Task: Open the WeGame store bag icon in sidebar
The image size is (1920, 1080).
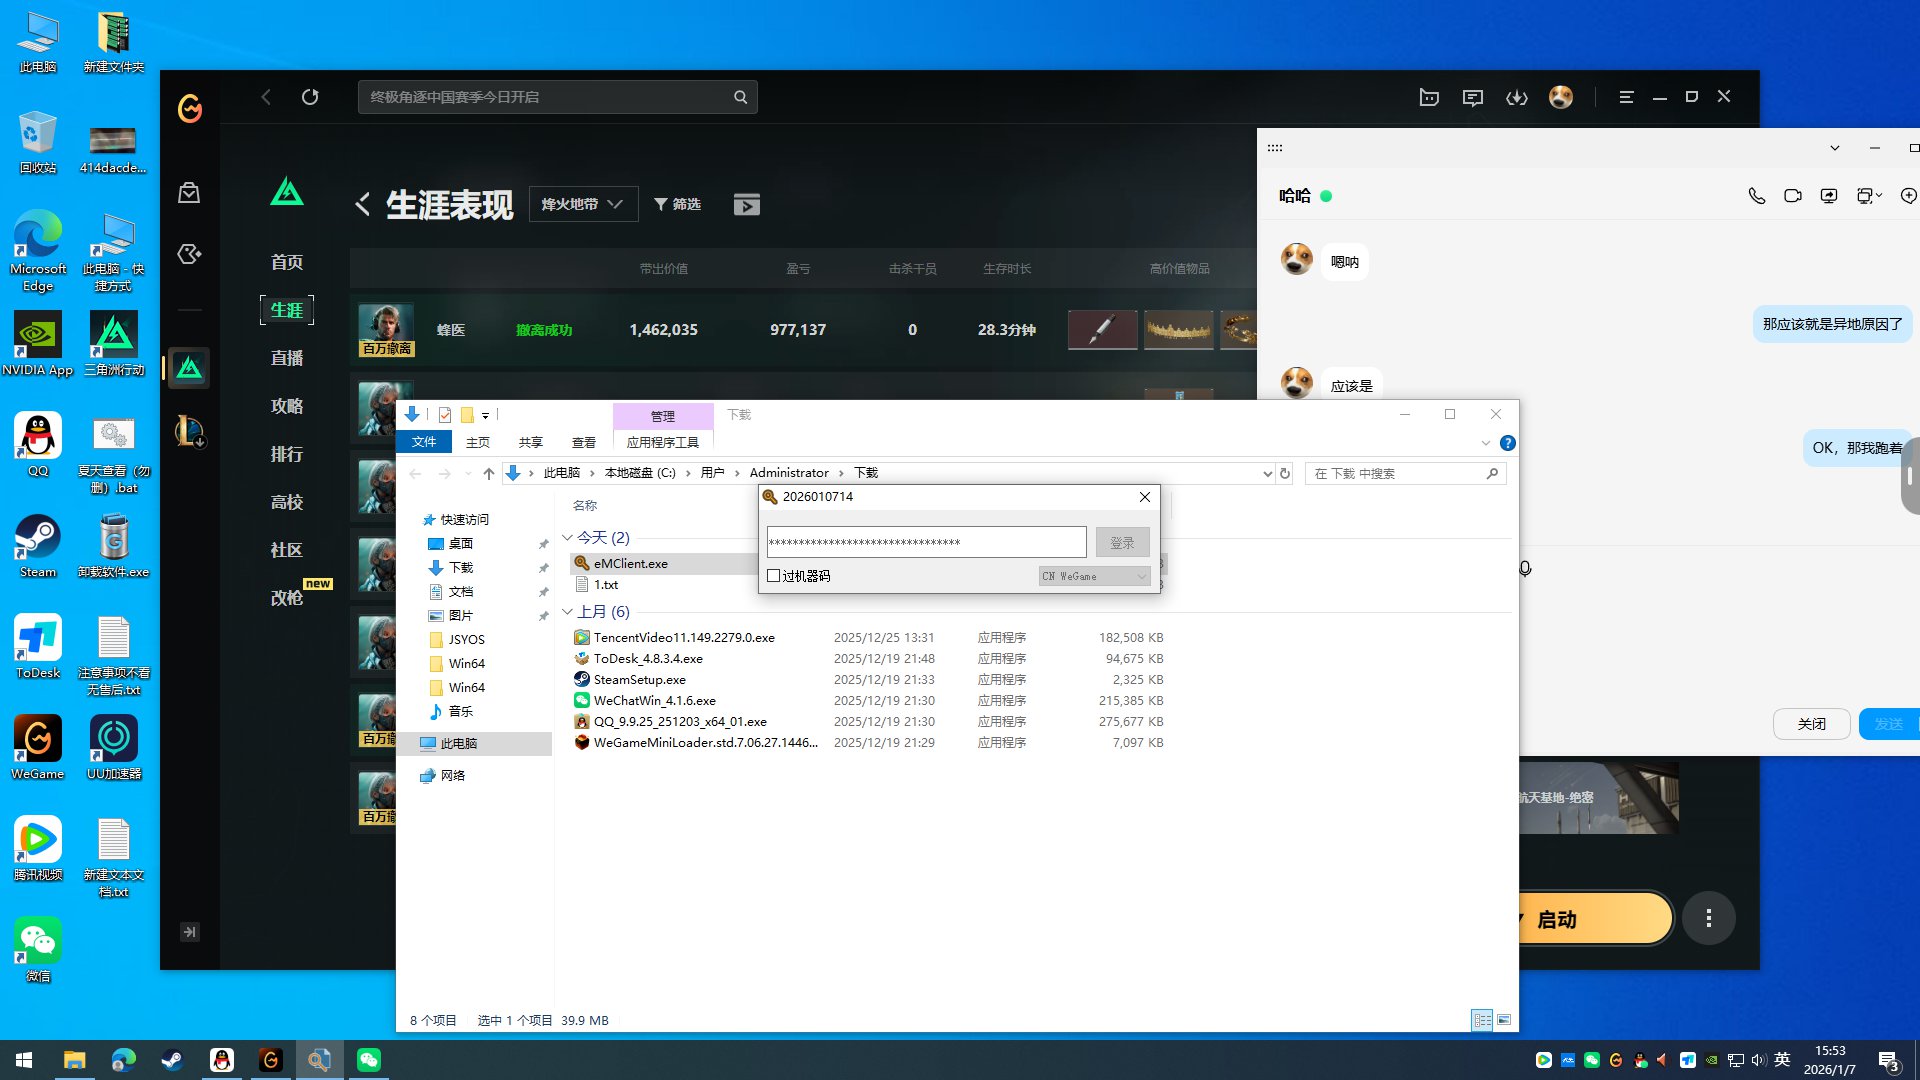Action: tap(189, 193)
